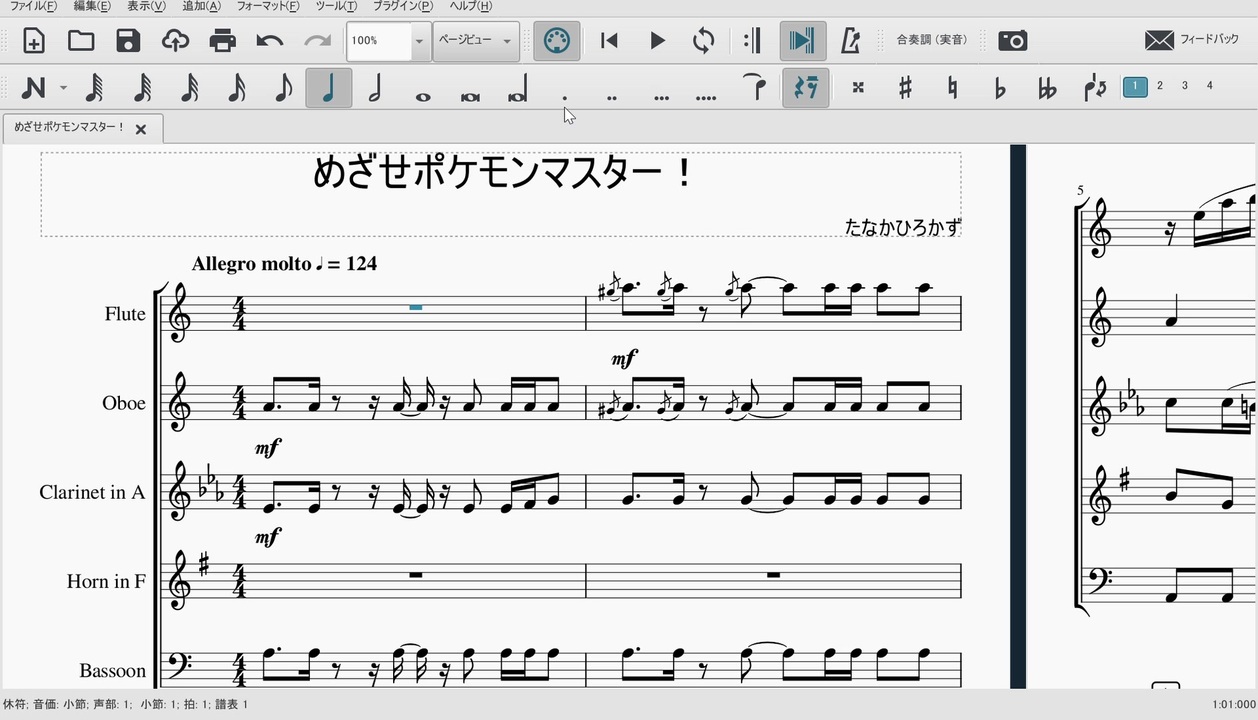Select voice 2
This screenshot has width=1258, height=720.
[x=1160, y=87]
